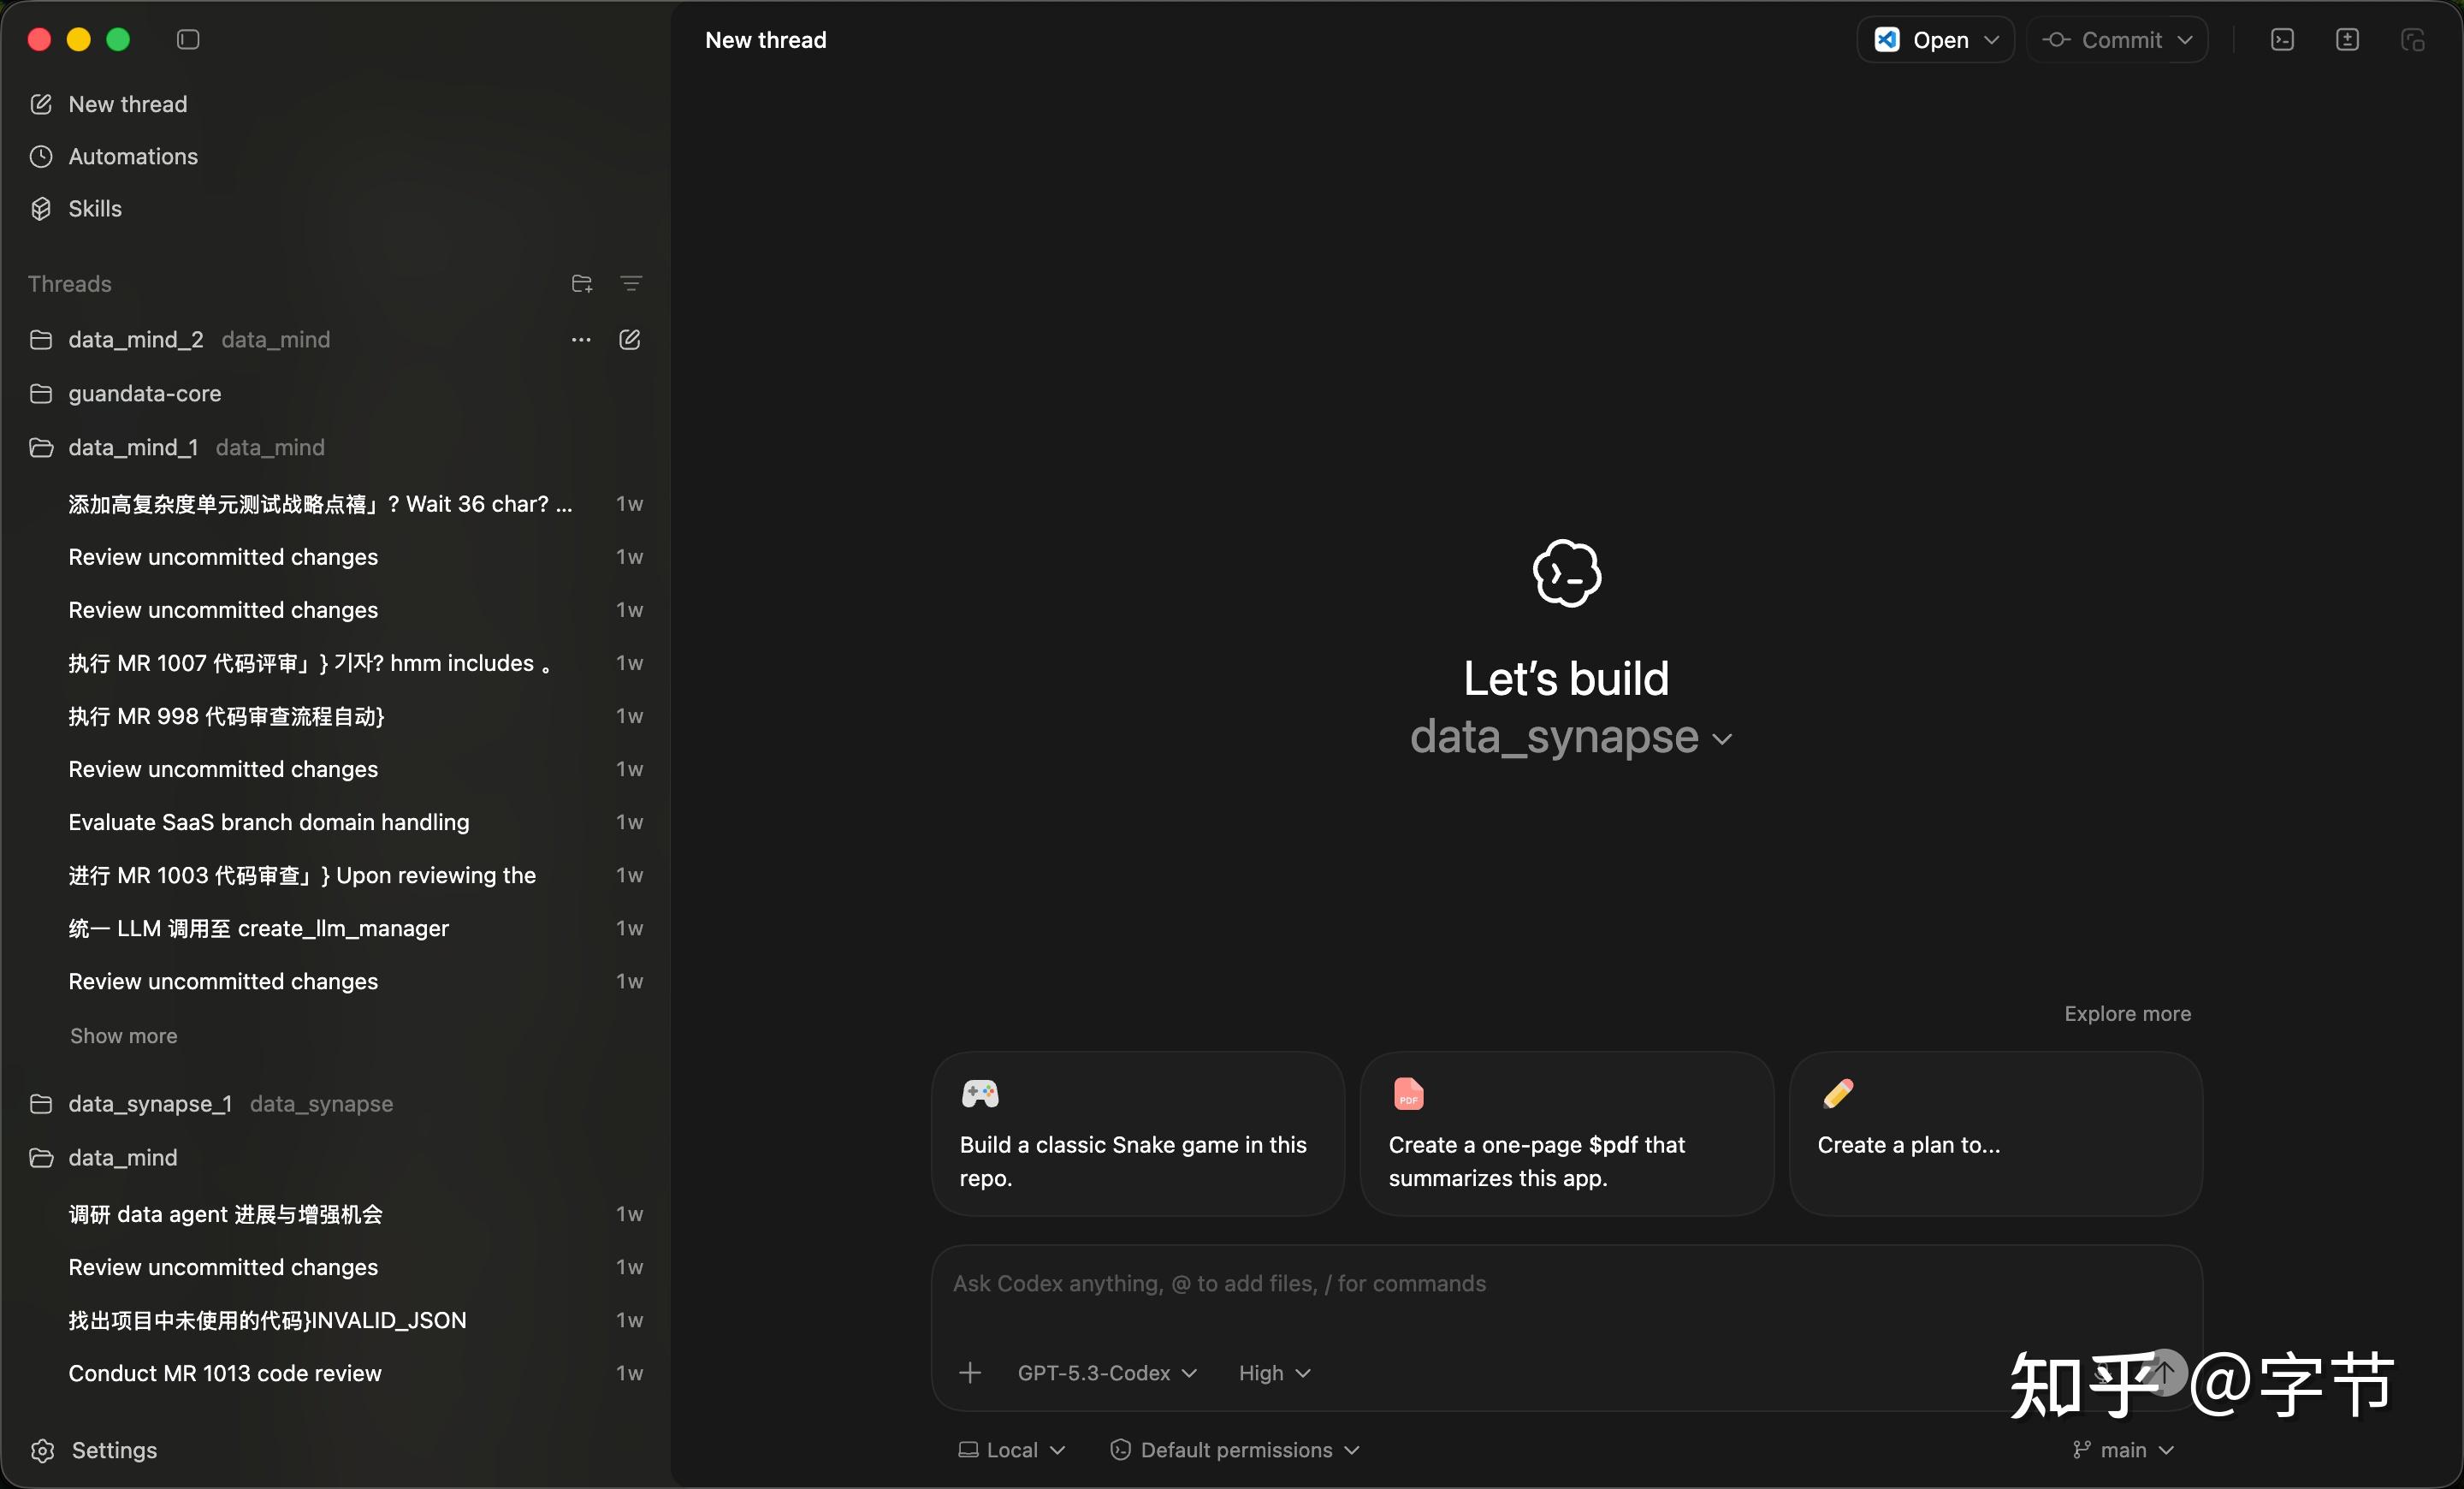Click Show more under data_mind_1 threads
2464x1489 pixels.
(124, 1036)
